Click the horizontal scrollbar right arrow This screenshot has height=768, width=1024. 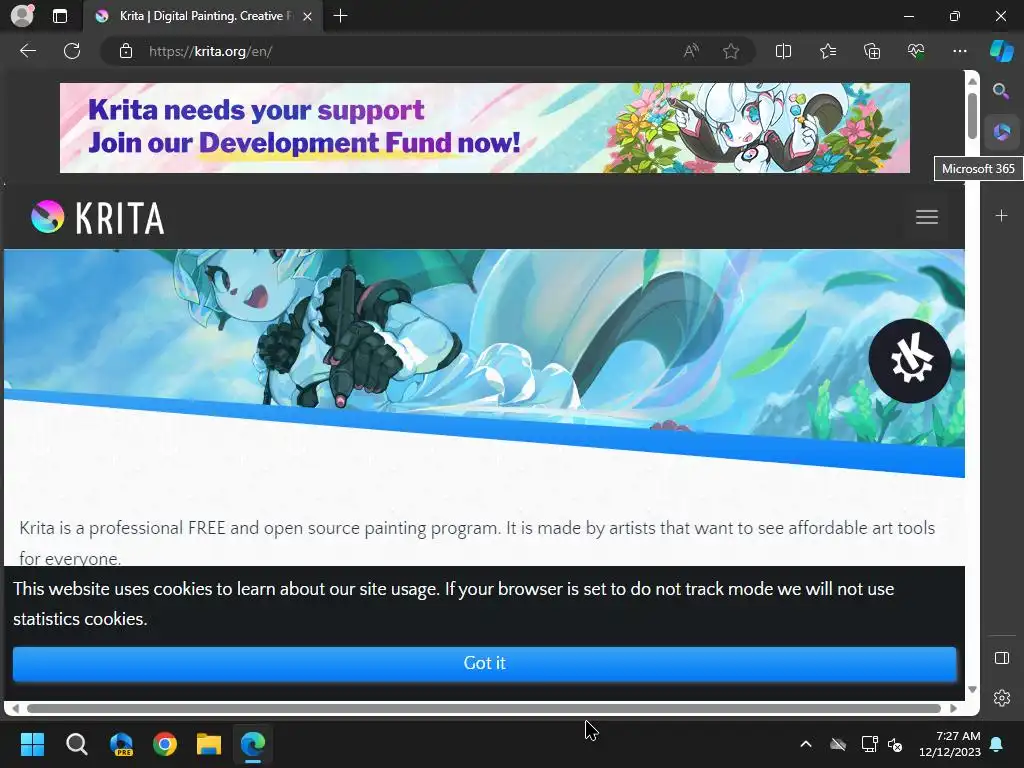tap(953, 709)
